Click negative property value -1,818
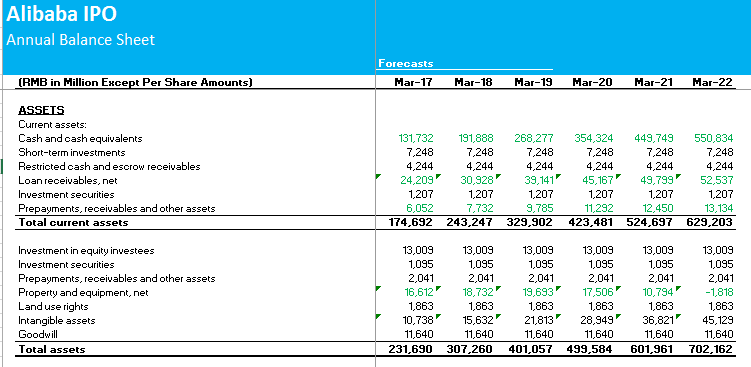Viewport: 751px width, 367px height. click(718, 292)
